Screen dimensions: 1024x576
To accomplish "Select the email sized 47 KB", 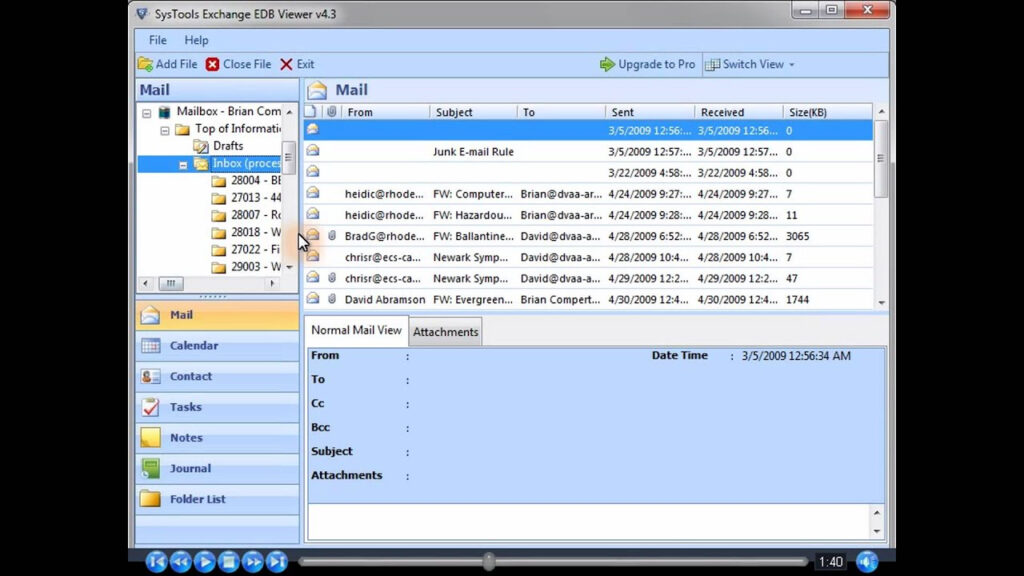I will click(588, 278).
